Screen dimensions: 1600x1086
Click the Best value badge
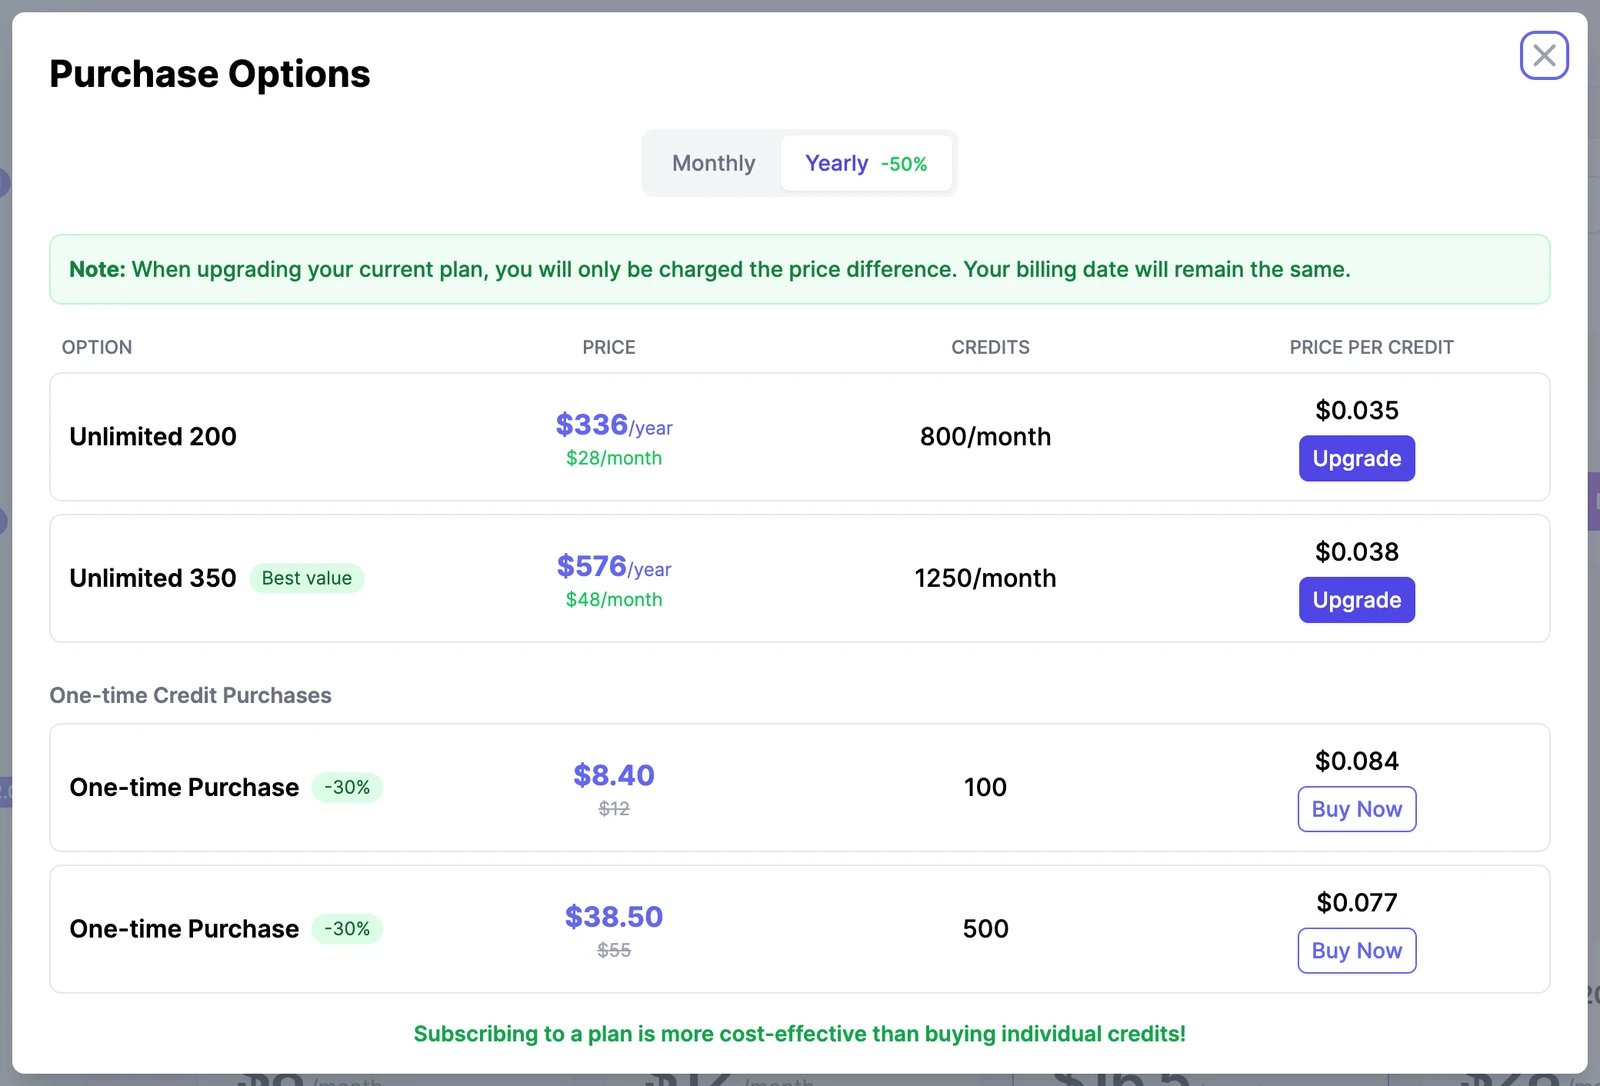click(306, 578)
